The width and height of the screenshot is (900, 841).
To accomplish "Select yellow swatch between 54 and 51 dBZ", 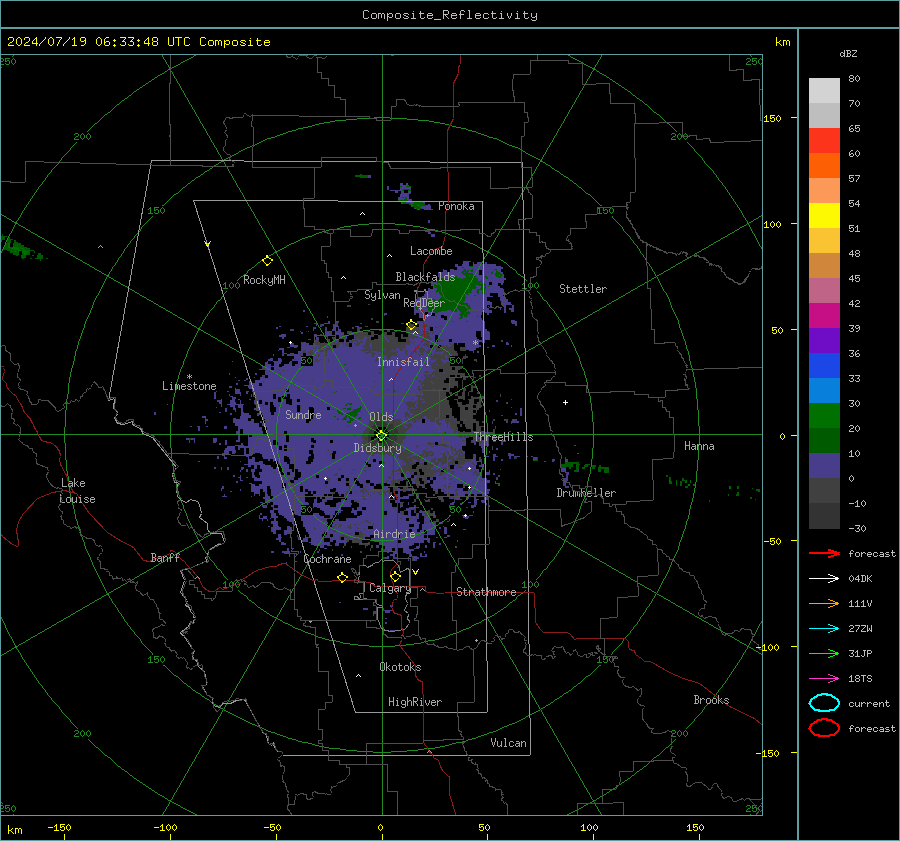I will pyautogui.click(x=824, y=216).
